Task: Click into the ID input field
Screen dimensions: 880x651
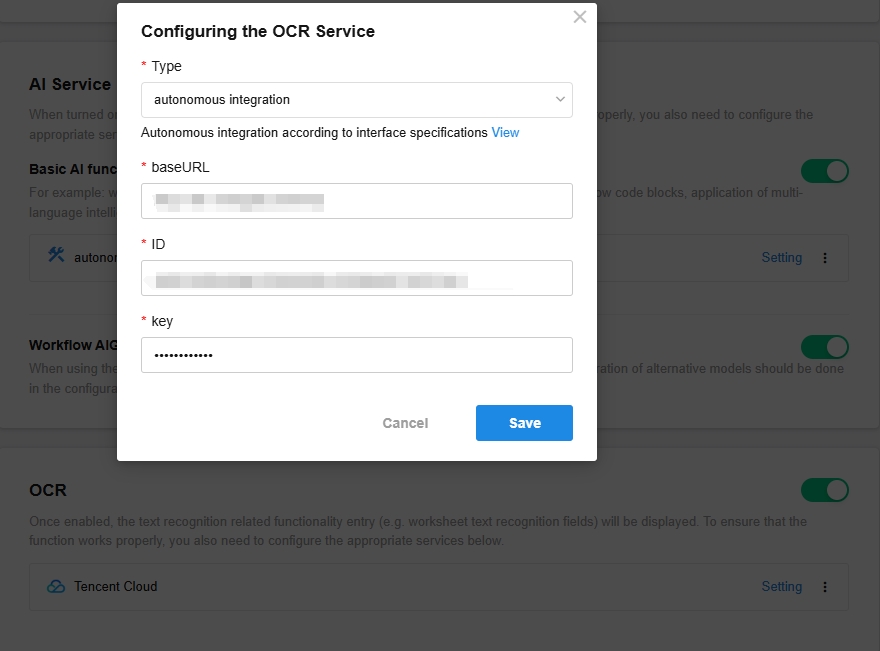Action: (356, 278)
